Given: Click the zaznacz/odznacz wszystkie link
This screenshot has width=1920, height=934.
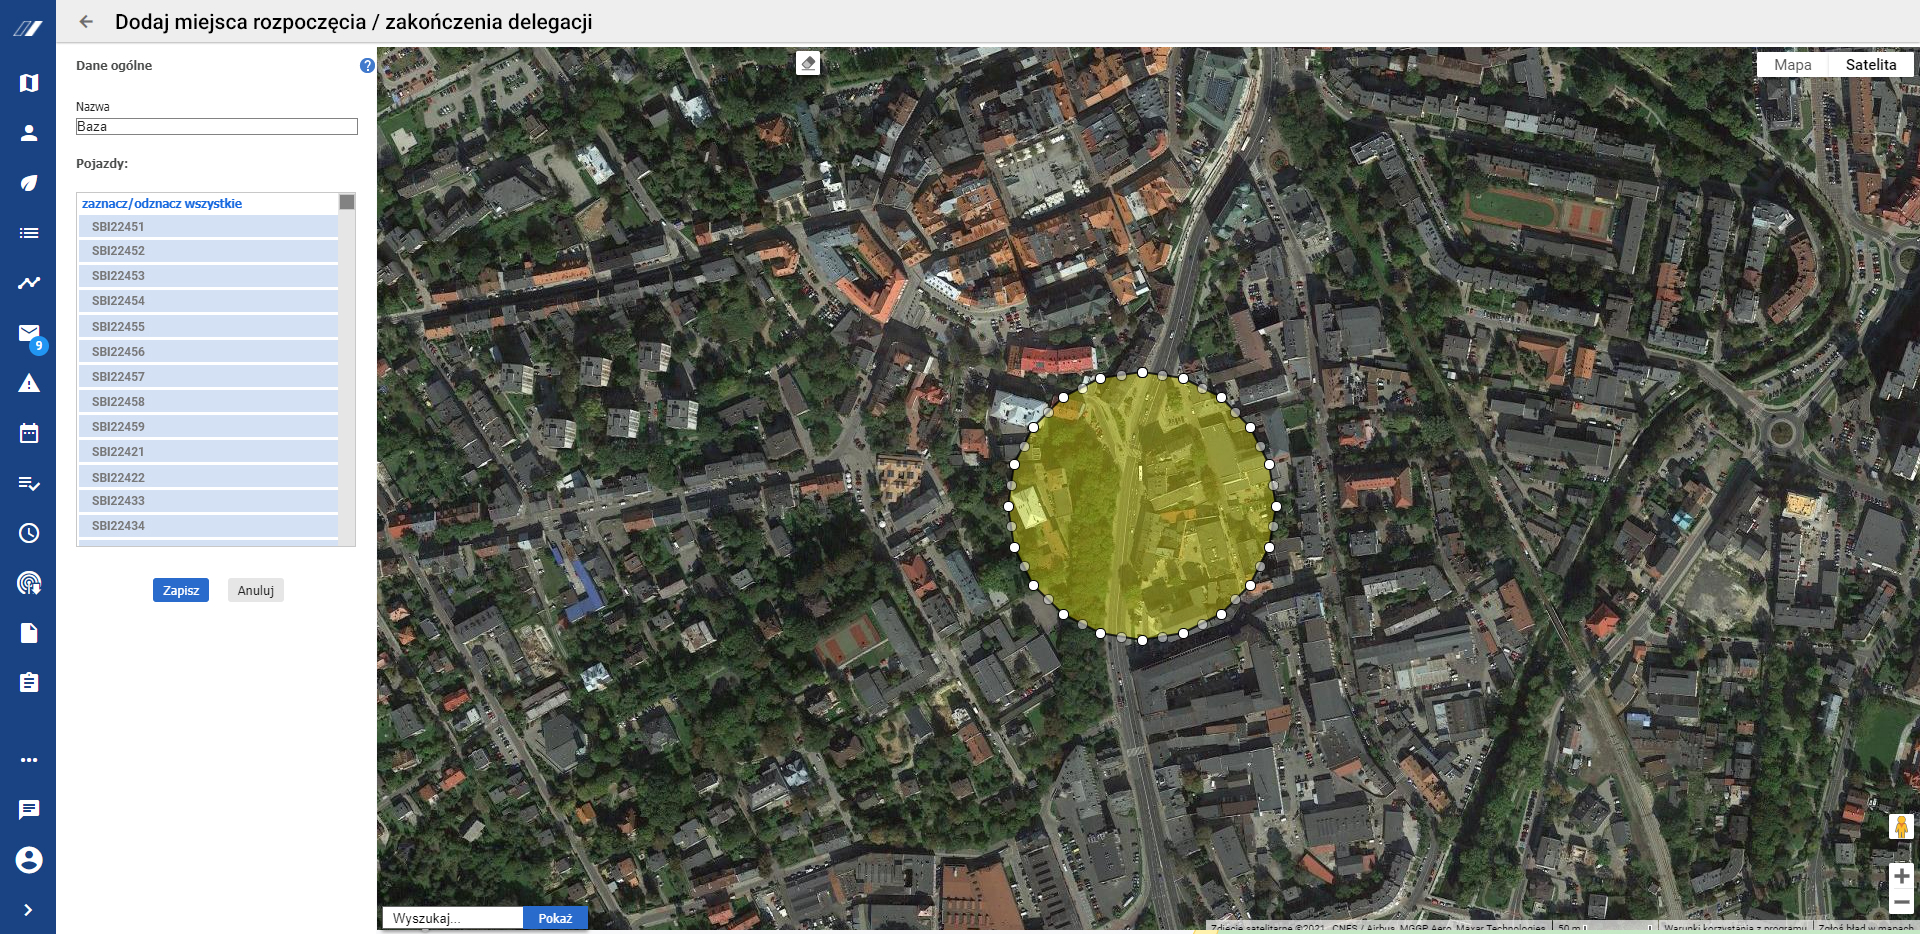Looking at the screenshot, I should pos(162,203).
